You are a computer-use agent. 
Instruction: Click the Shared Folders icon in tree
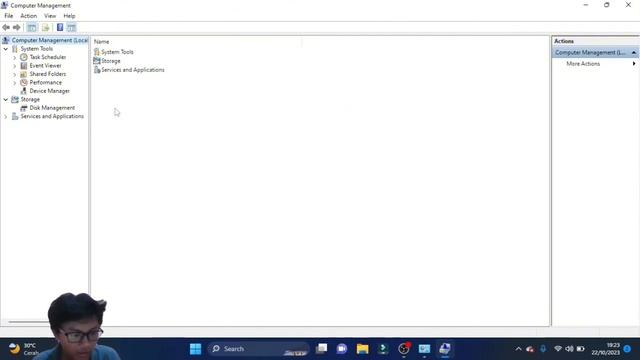24,74
